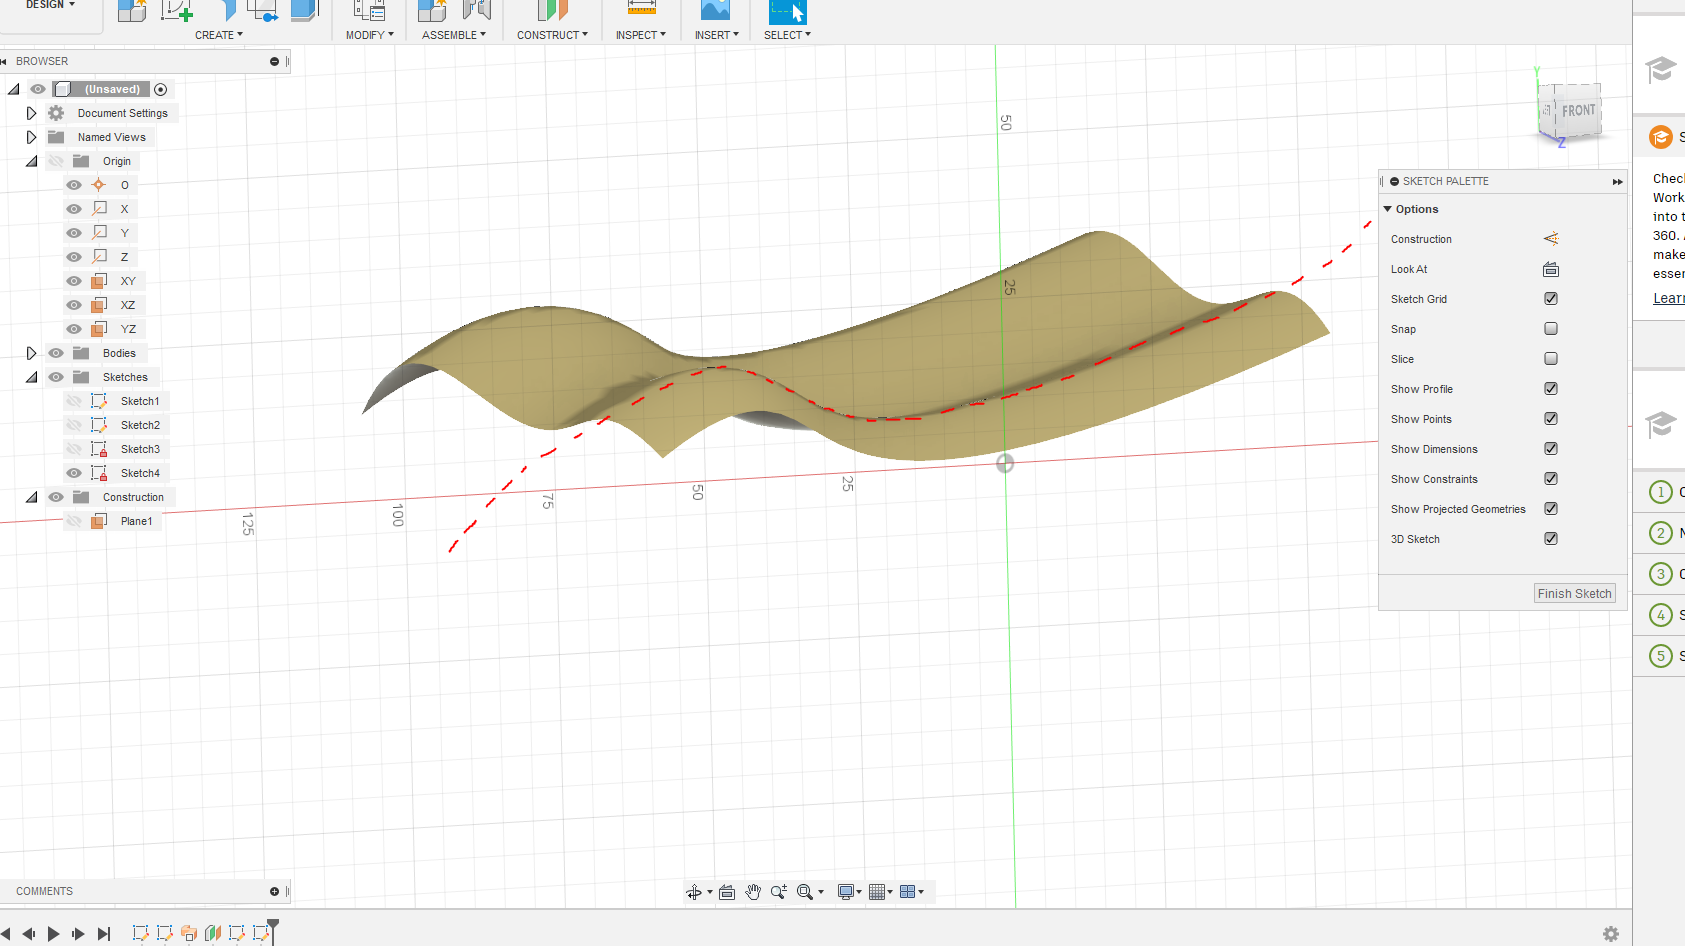This screenshot has height=946, width=1685.
Task: Click the Canvas icon under Insert
Action: [716, 12]
